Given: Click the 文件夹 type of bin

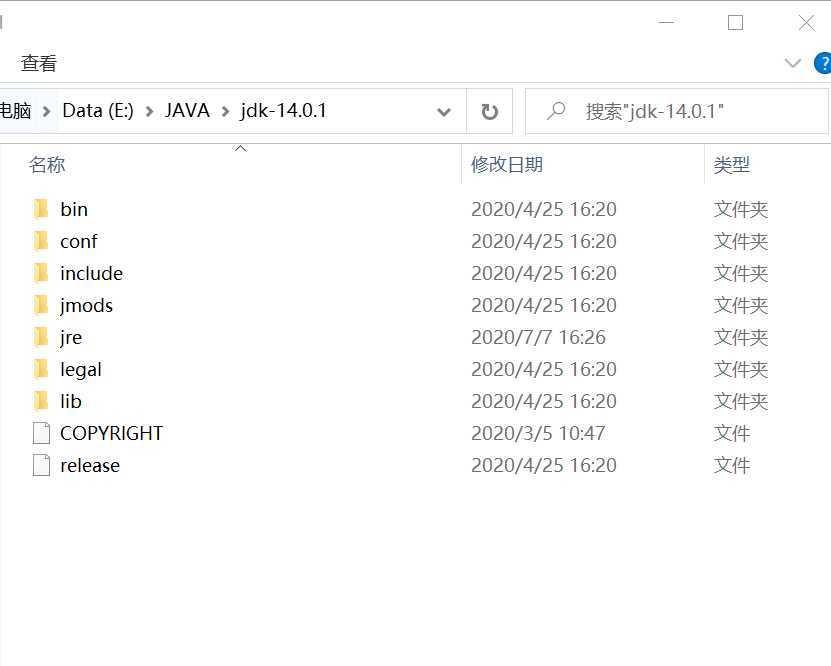Looking at the screenshot, I should click(740, 209).
